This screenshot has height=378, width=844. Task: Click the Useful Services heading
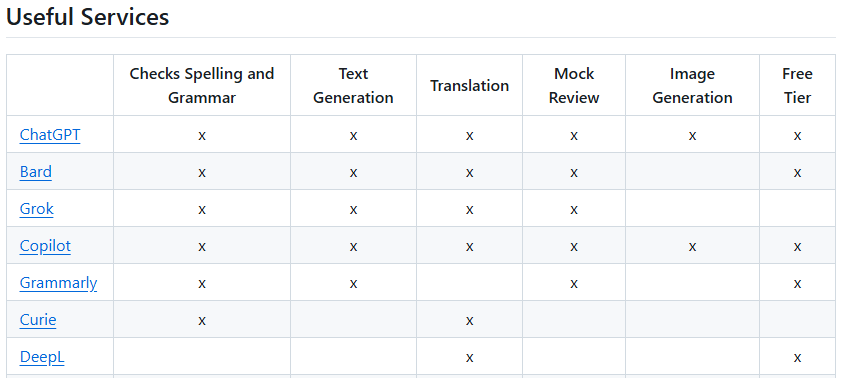click(87, 17)
